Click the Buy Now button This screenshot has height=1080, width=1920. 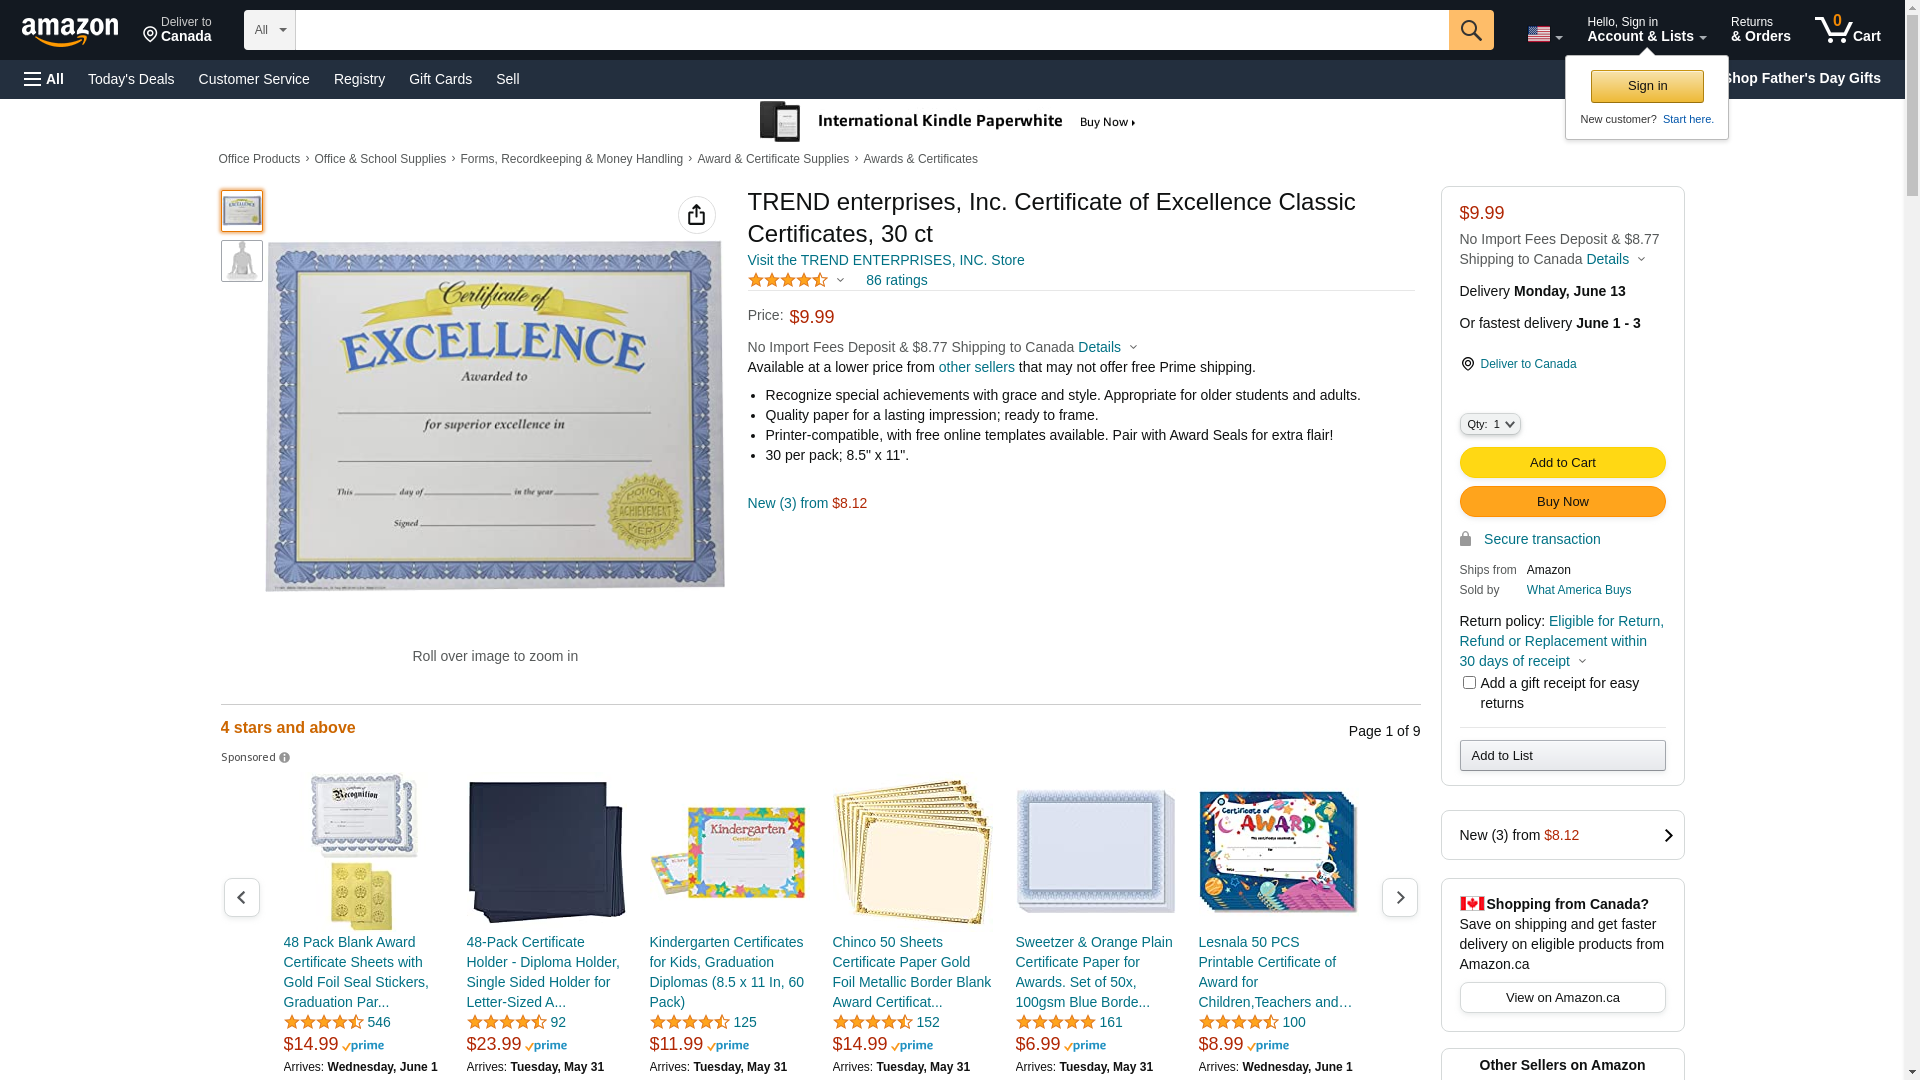tap(1562, 502)
